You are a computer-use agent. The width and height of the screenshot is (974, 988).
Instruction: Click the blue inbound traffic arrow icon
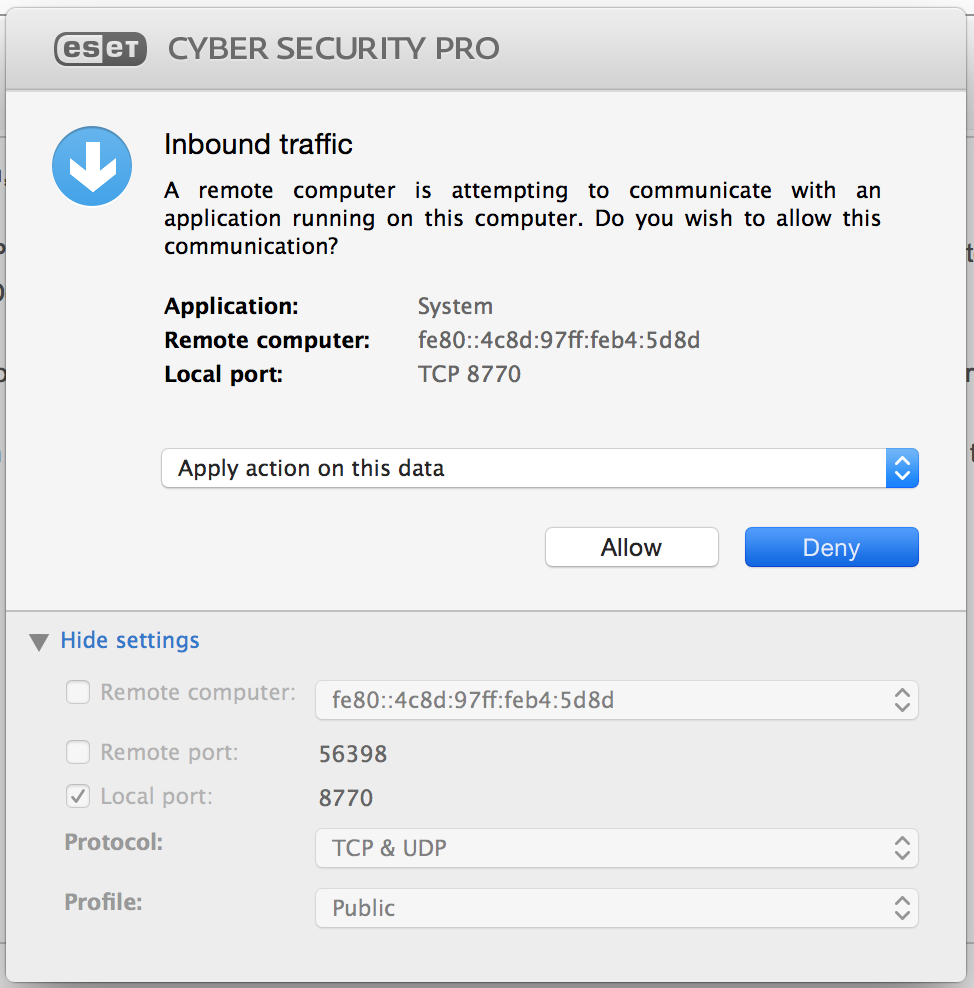click(x=92, y=166)
